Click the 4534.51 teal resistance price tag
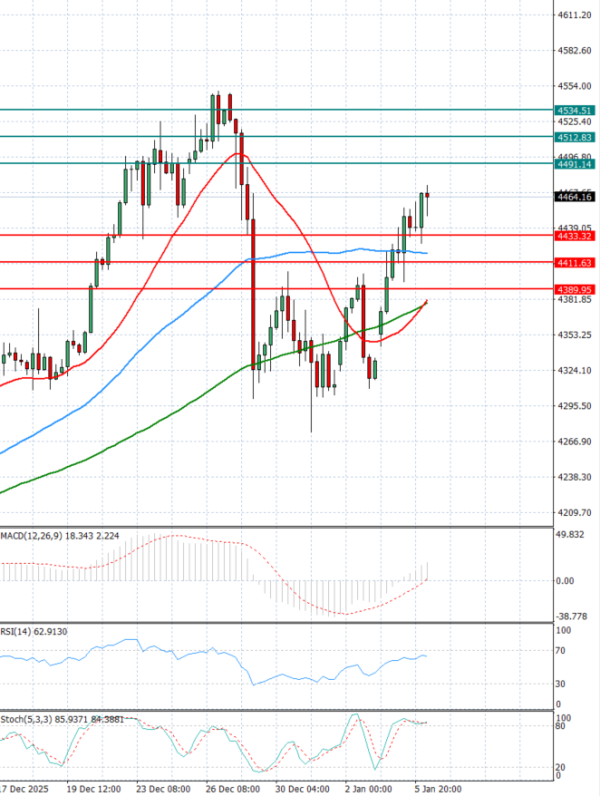 pos(574,110)
